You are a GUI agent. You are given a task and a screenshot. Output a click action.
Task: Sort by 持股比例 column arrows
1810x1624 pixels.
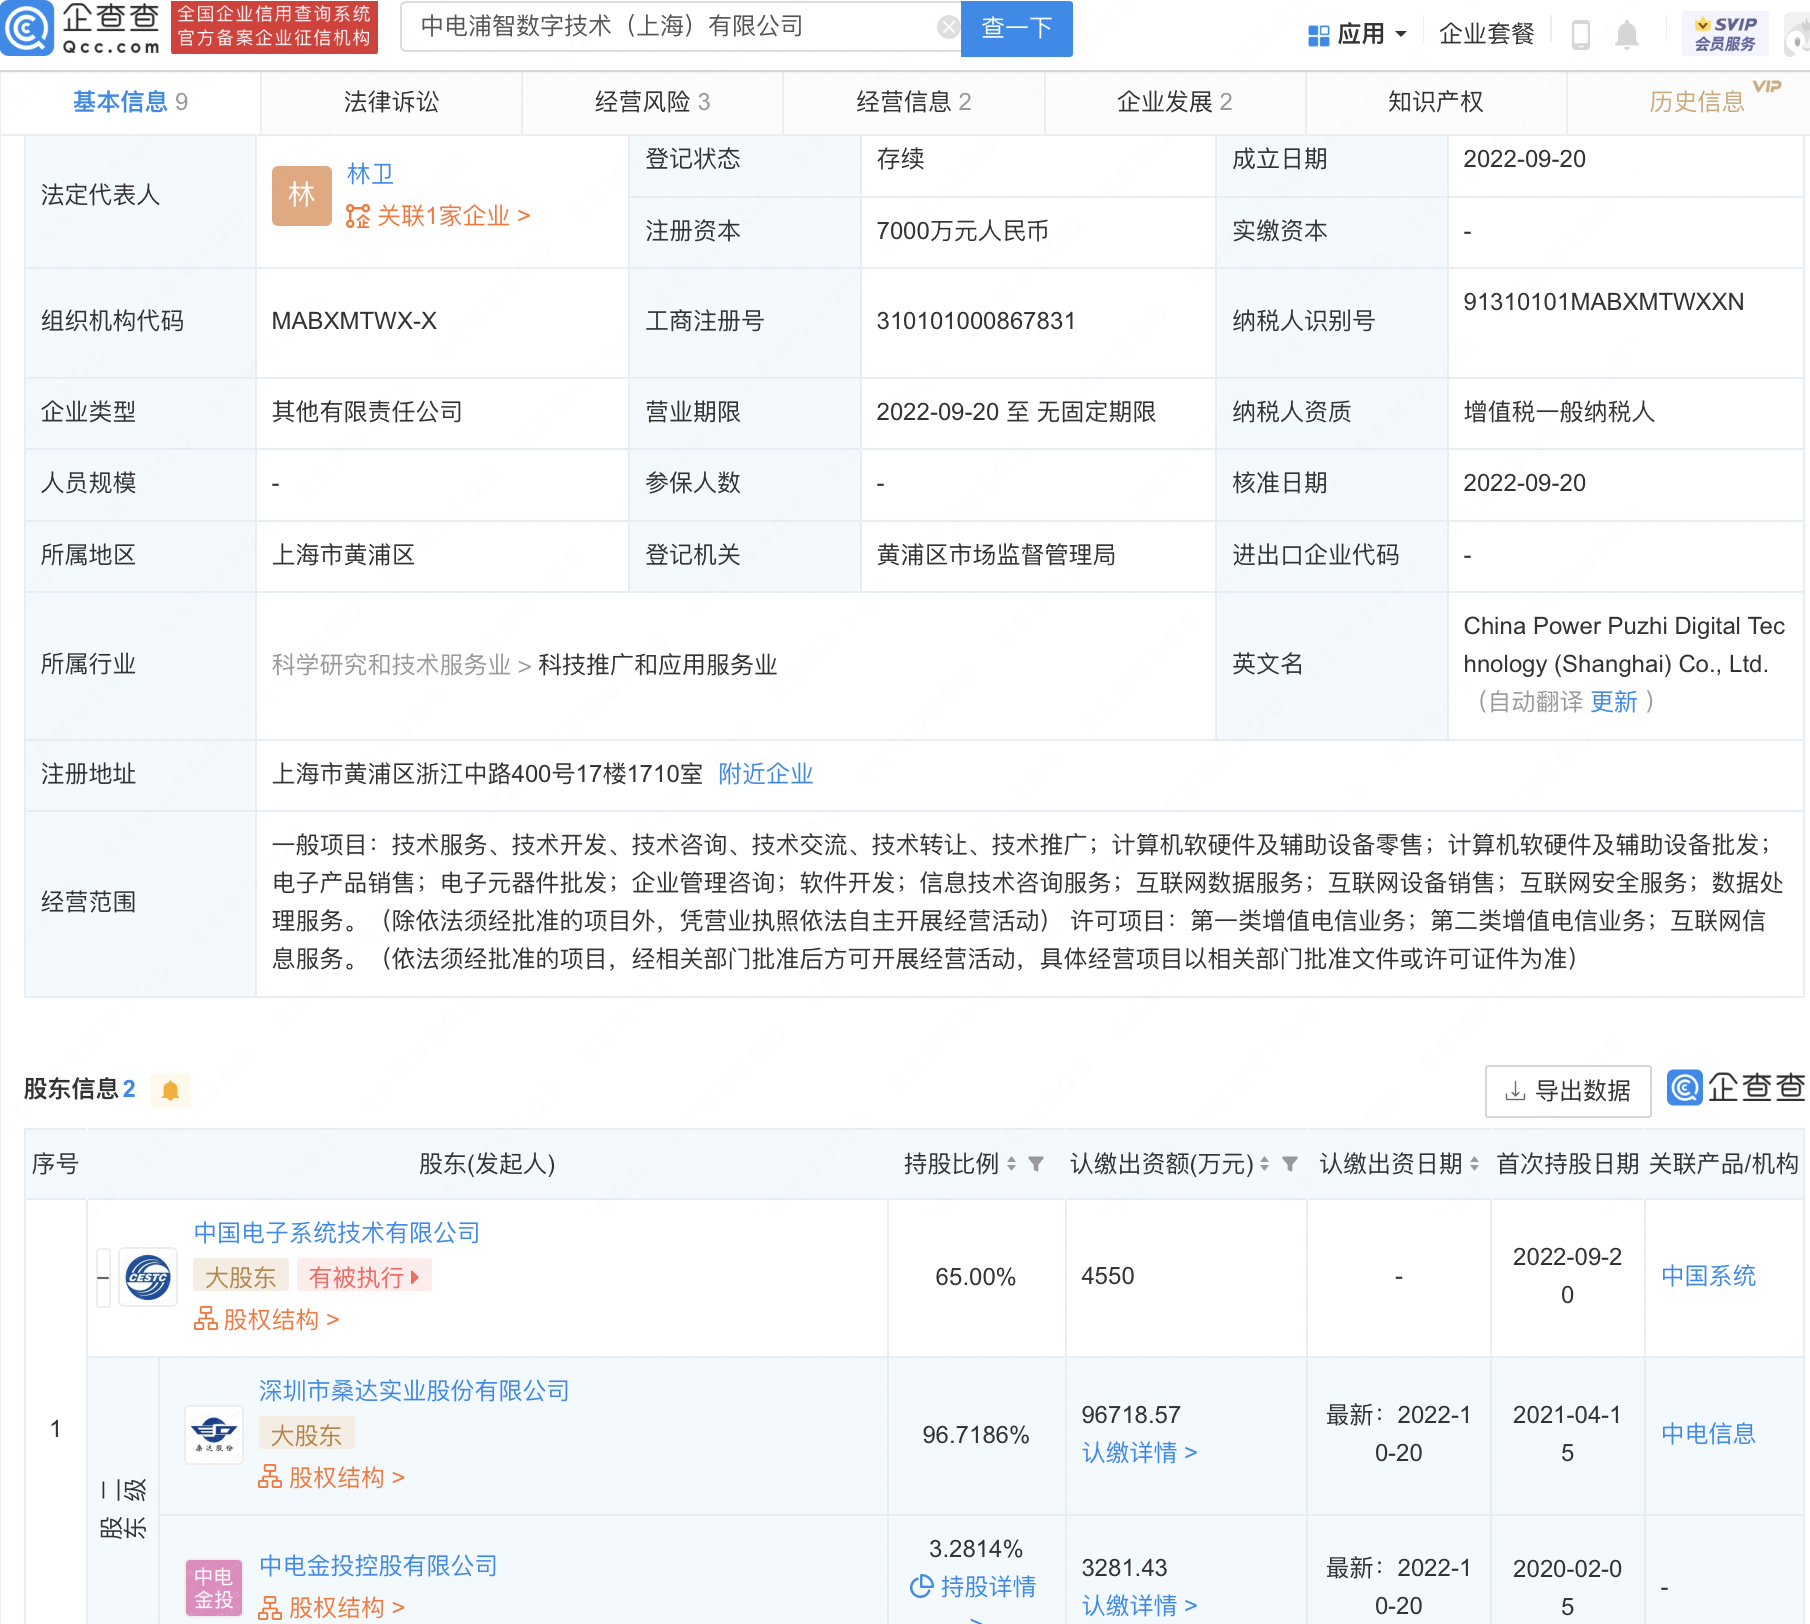pos(1011,1164)
